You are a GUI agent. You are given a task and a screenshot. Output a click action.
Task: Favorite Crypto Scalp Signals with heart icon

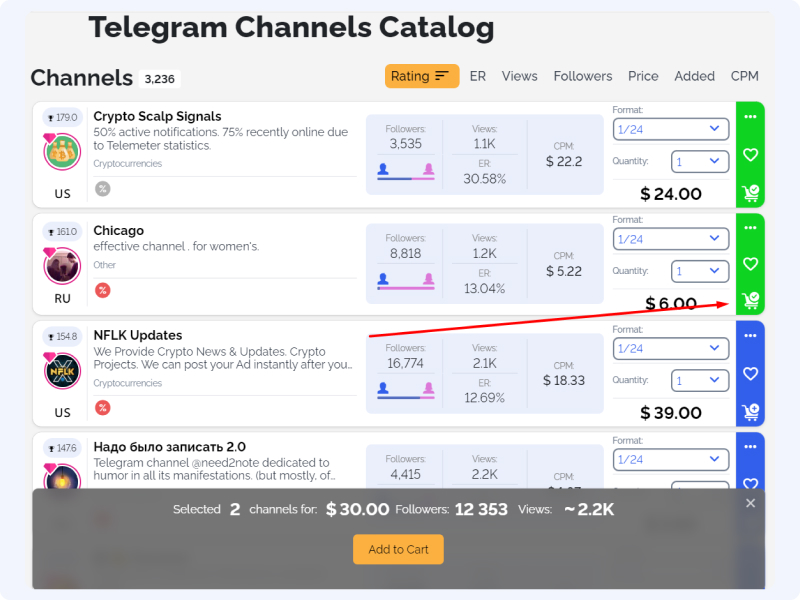pos(750,155)
